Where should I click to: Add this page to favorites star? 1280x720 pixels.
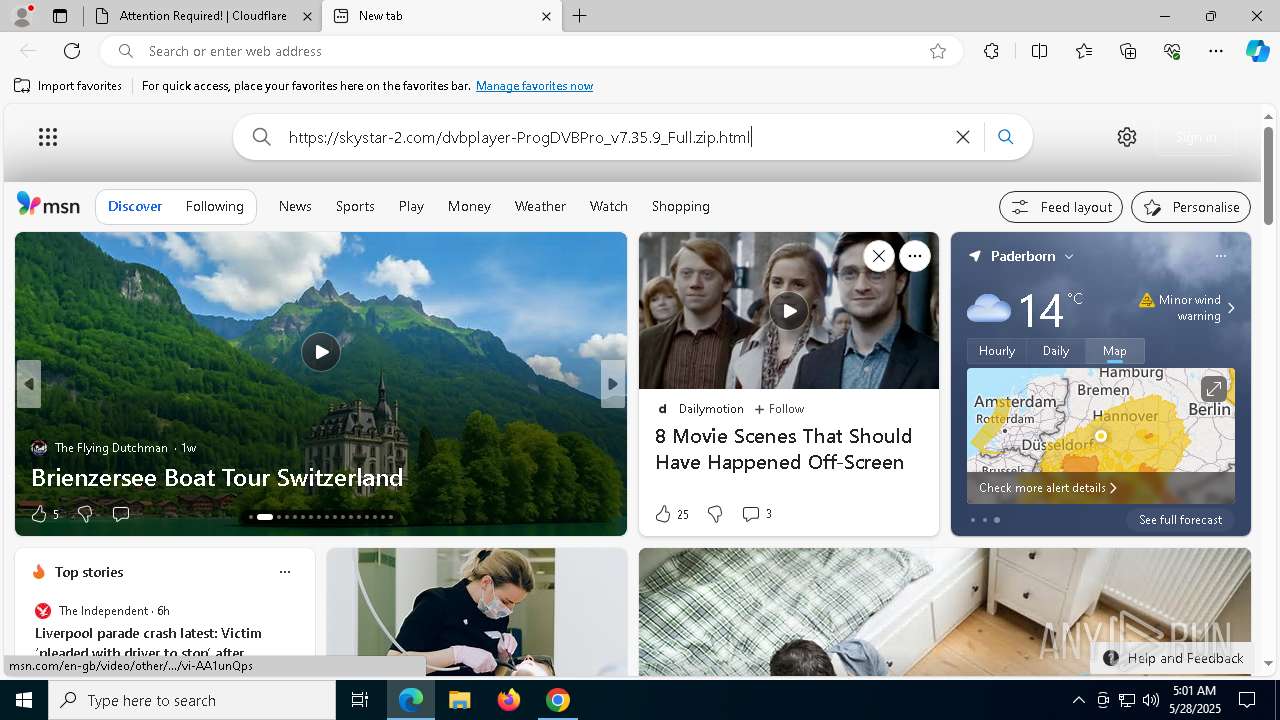coord(938,51)
